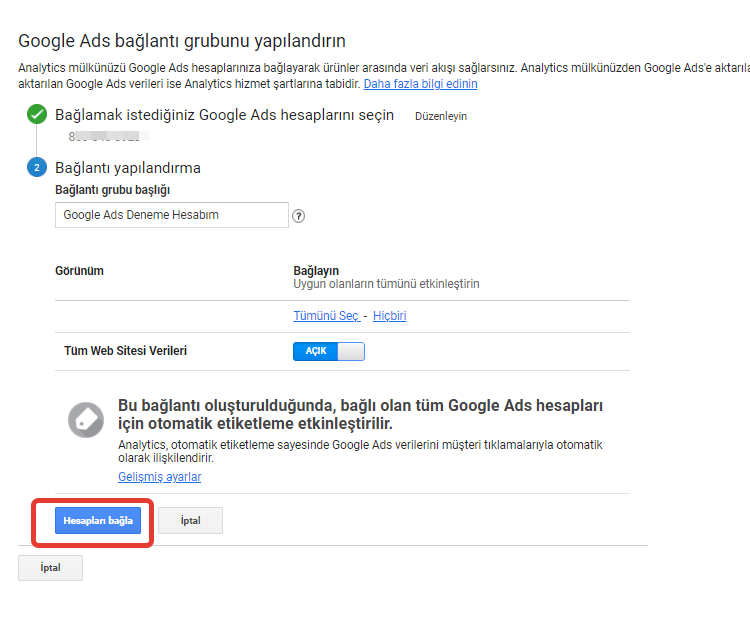Click the Hesapları bağla button
Viewport: 750px width, 619px height.
98,520
